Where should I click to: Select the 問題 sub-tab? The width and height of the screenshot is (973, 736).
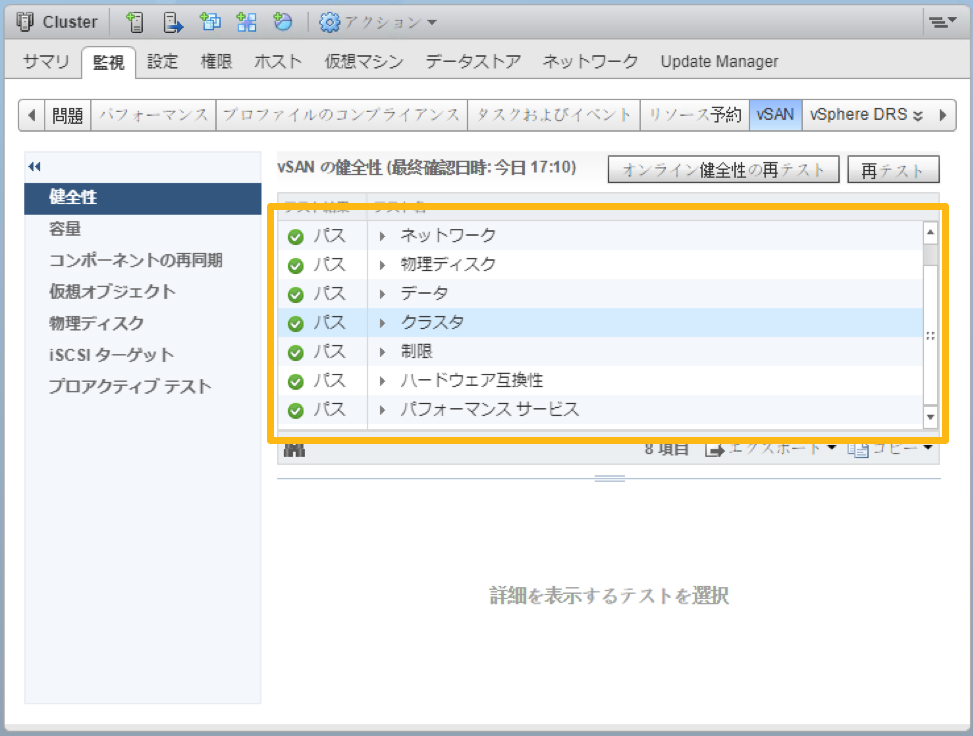[x=68, y=115]
